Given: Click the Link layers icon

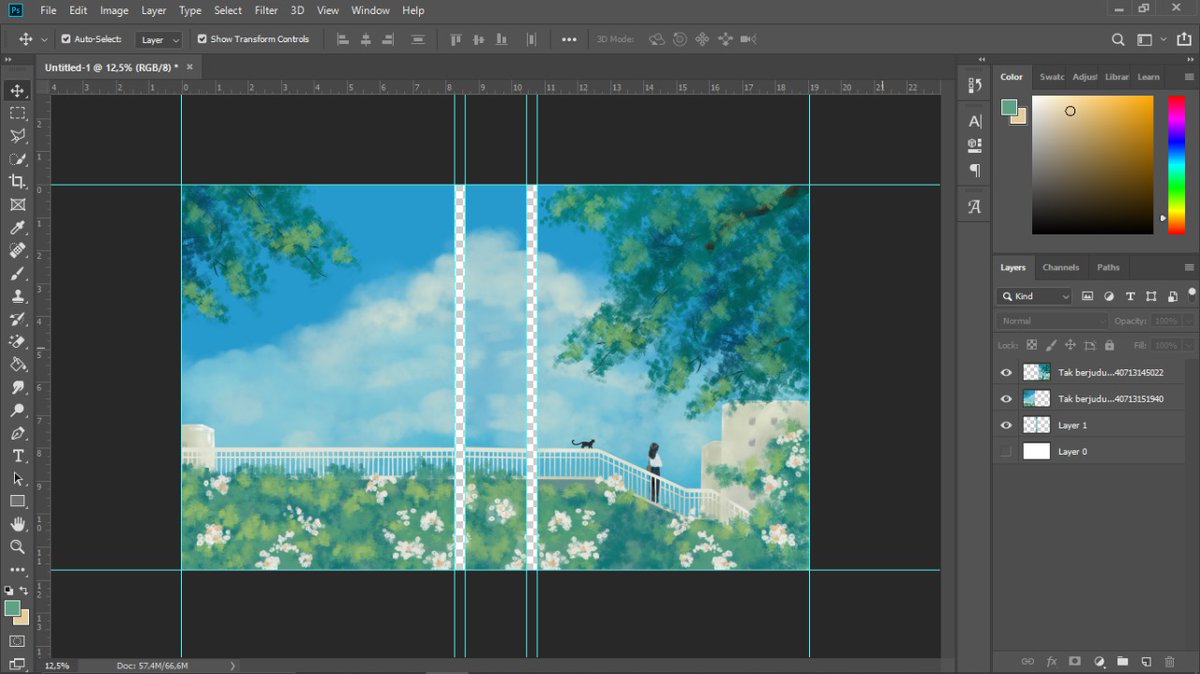Looking at the screenshot, I should (1027, 661).
